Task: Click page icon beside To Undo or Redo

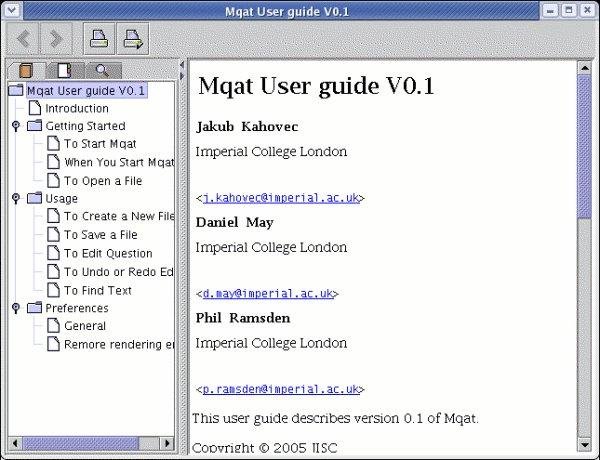Action: pos(53,271)
